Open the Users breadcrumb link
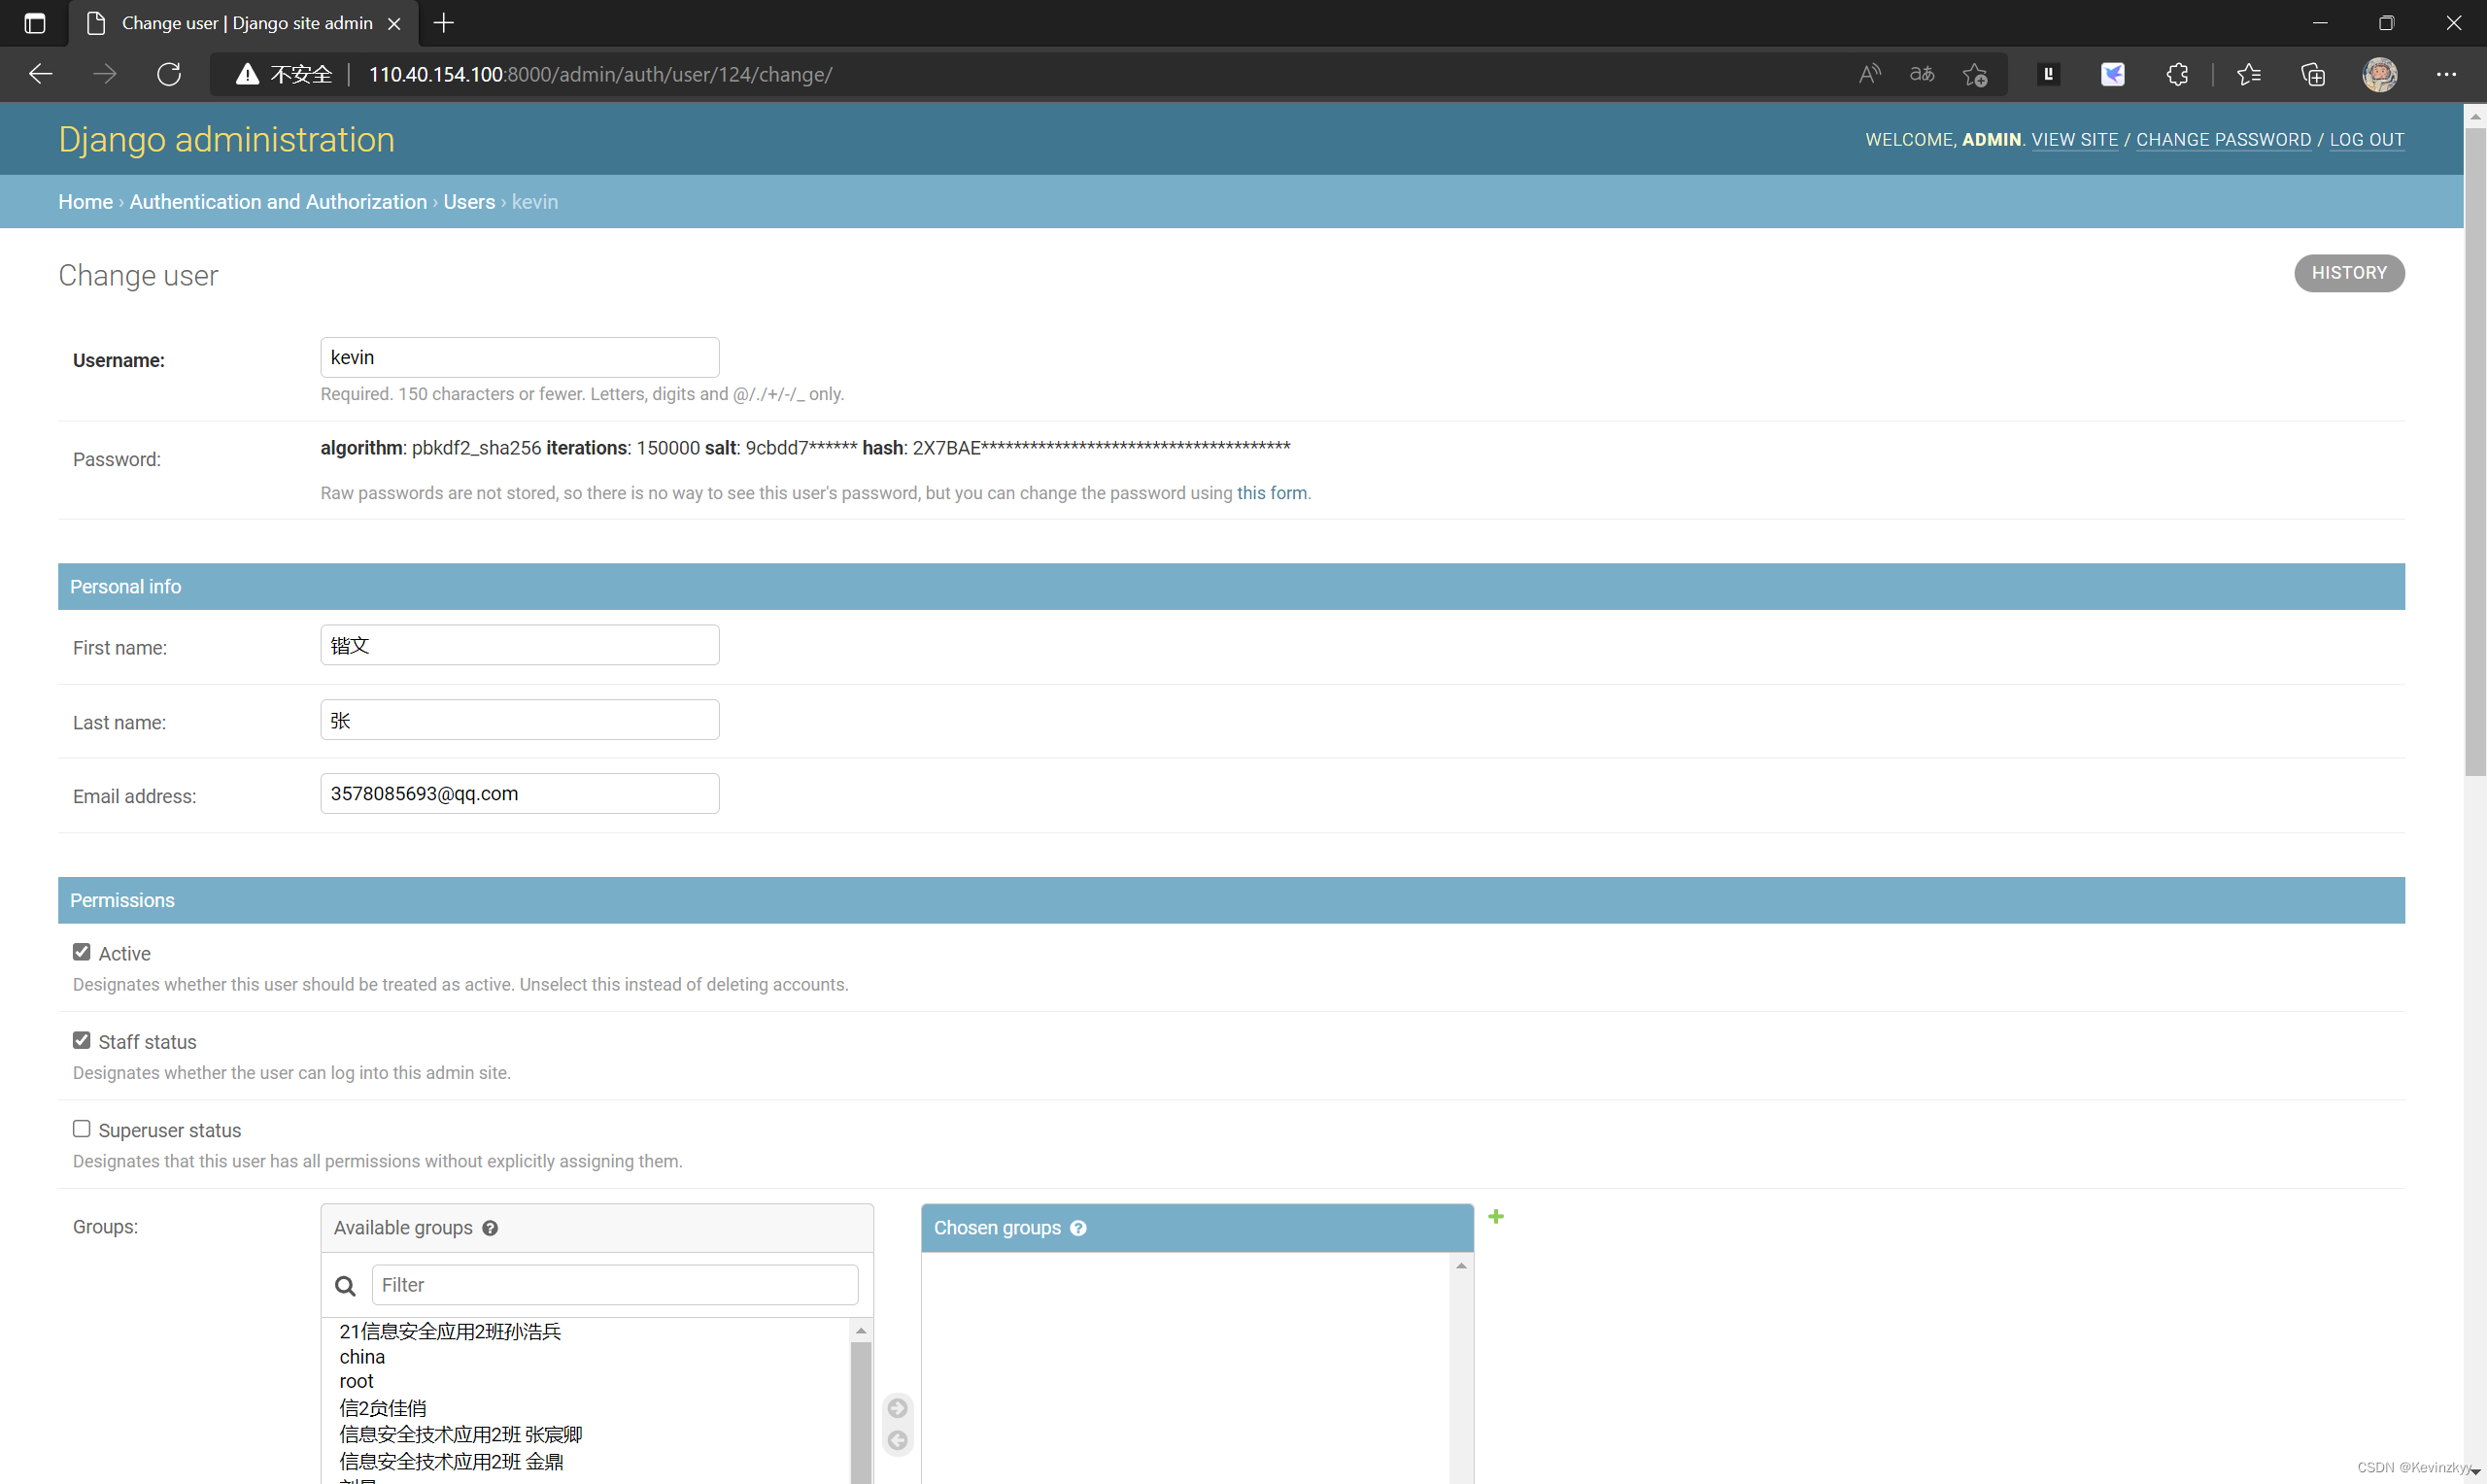The width and height of the screenshot is (2487, 1484). (x=469, y=202)
